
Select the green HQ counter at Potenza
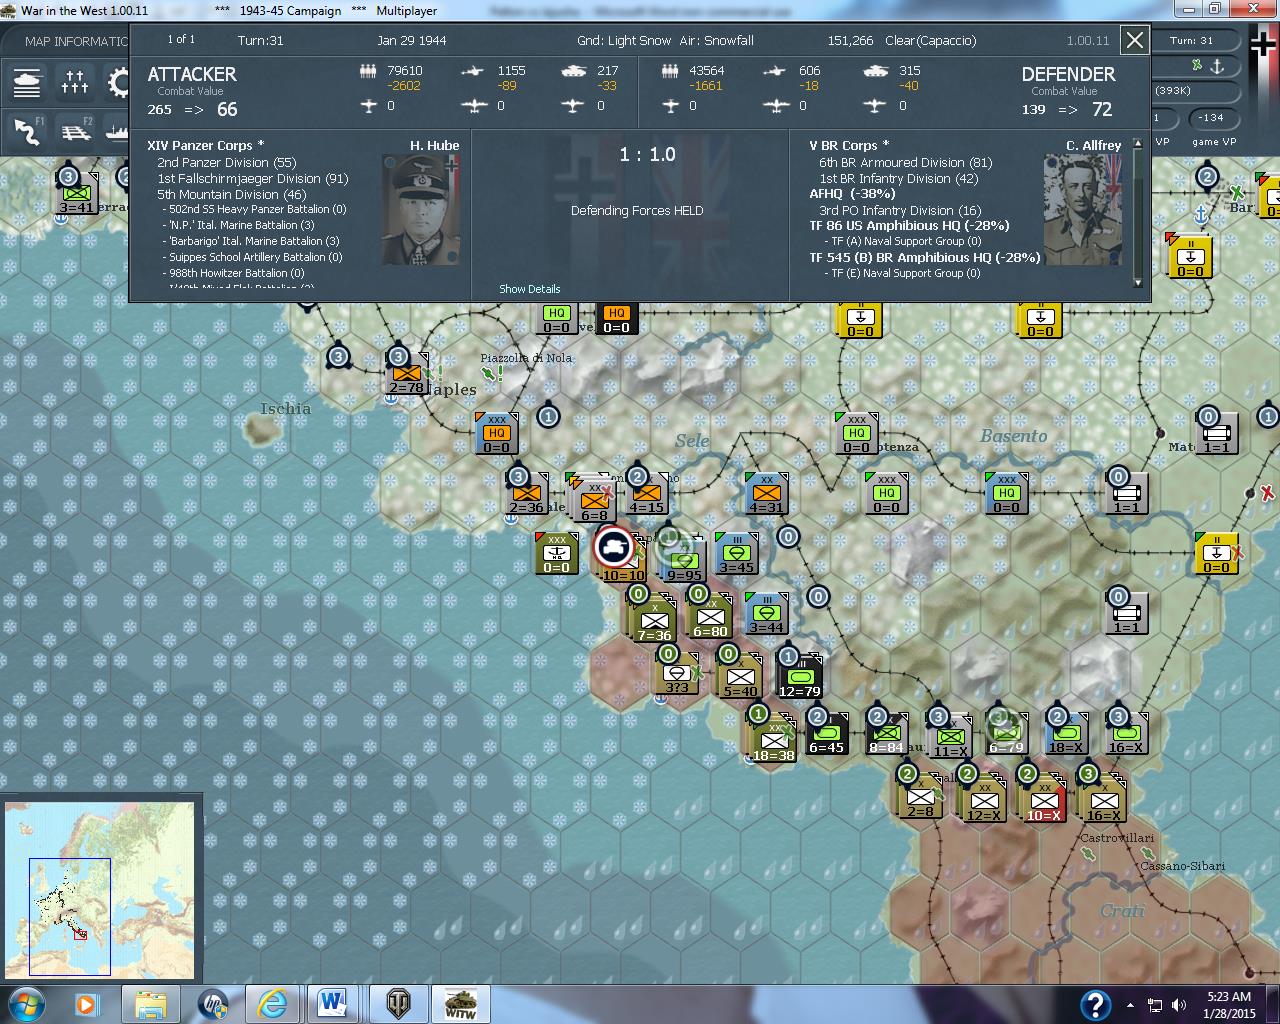tap(856, 434)
